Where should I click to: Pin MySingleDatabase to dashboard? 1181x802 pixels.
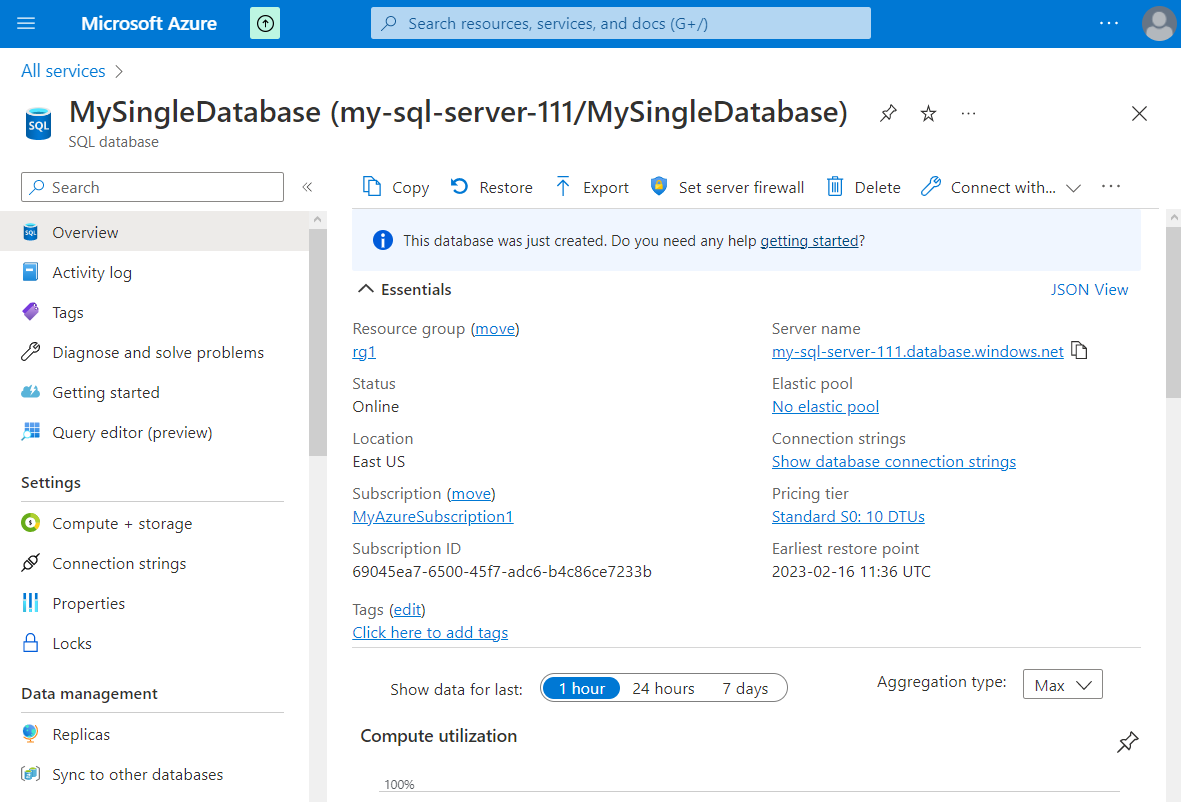[x=888, y=114]
